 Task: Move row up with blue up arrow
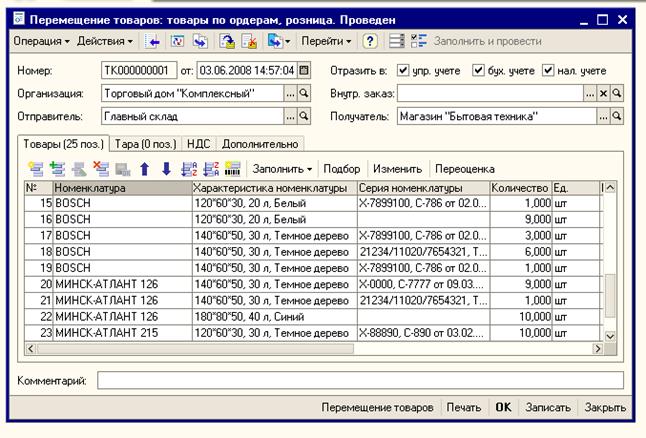(x=145, y=169)
